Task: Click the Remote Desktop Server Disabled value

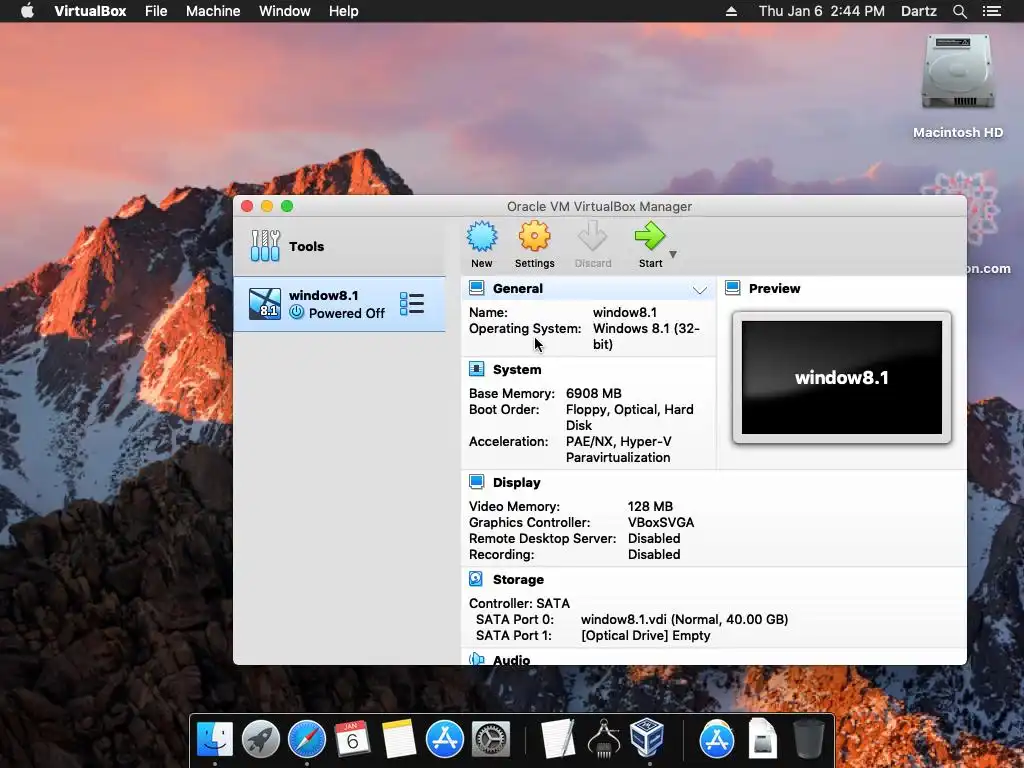Action: click(654, 538)
